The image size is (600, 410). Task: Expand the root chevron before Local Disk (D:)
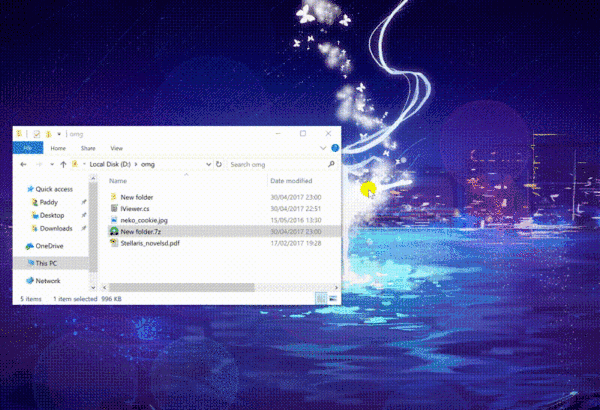pos(84,164)
